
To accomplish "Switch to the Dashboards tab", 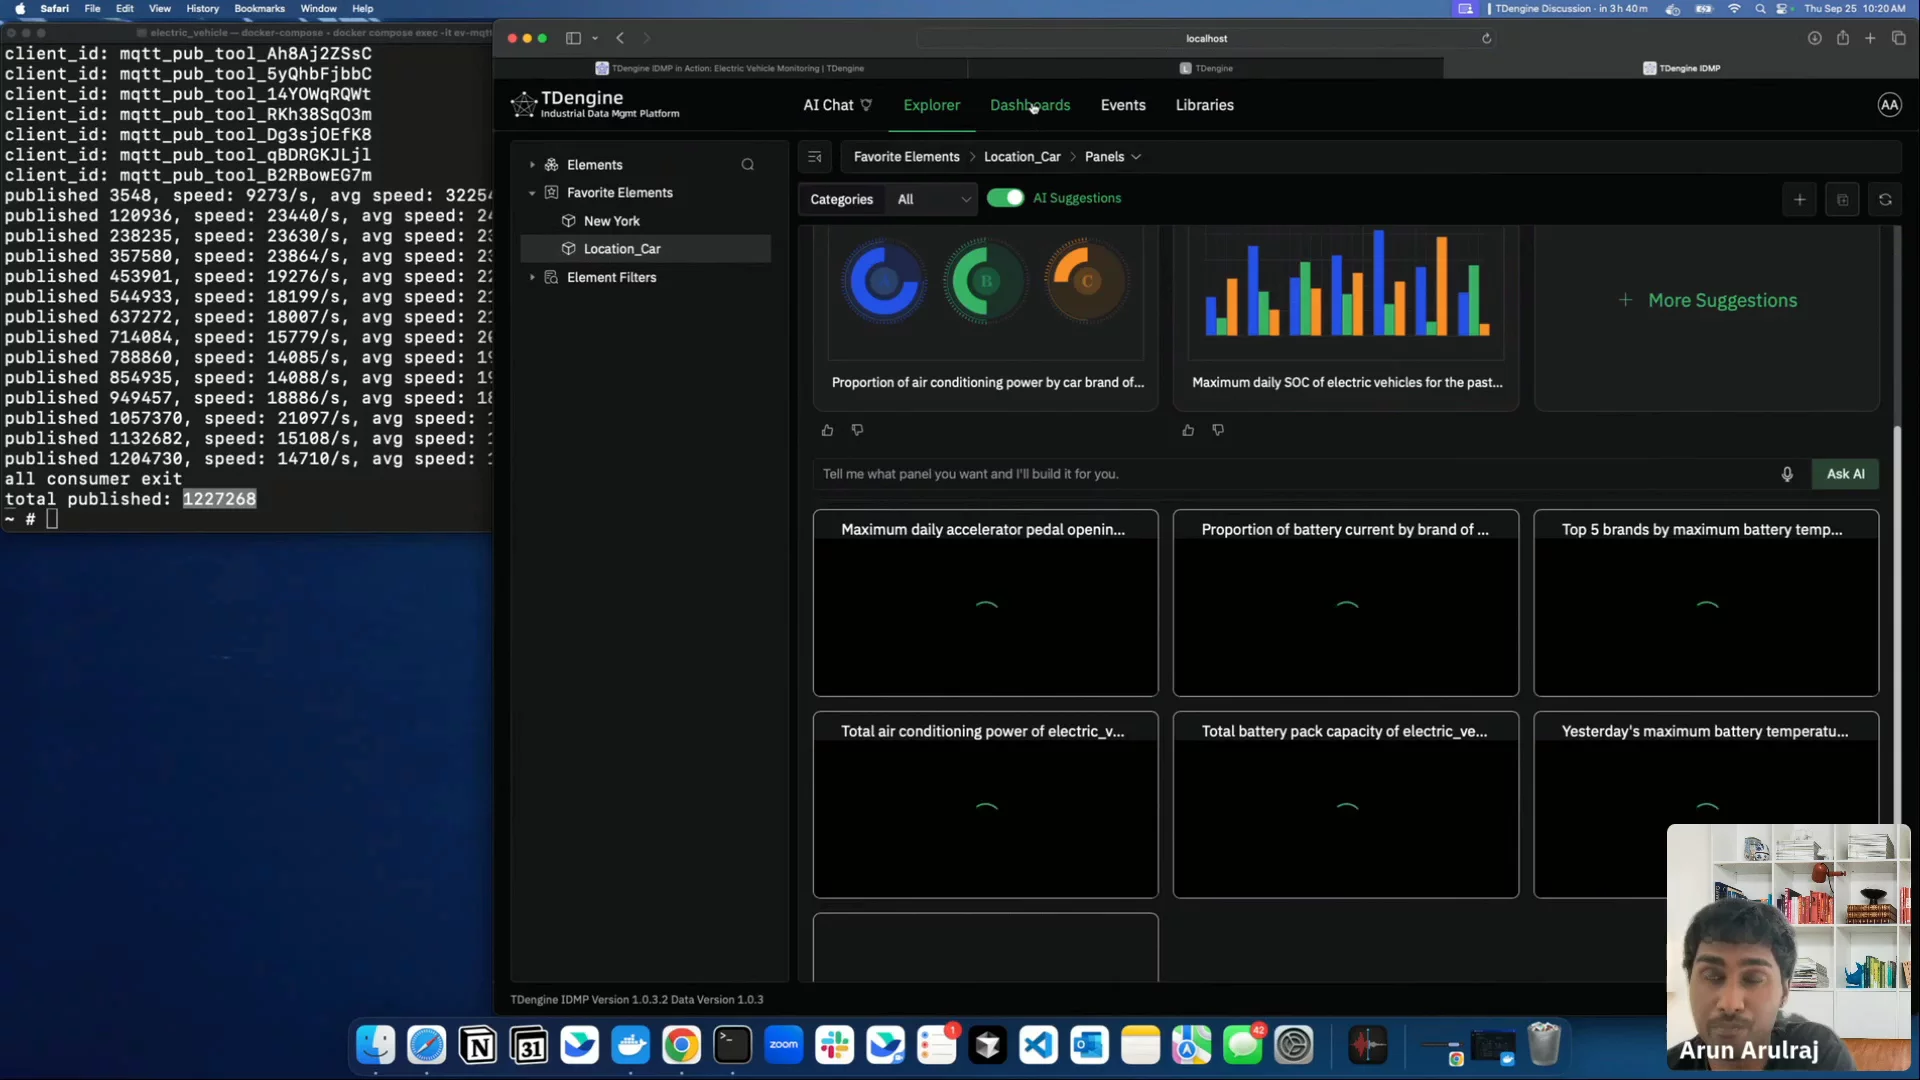I will click(x=1029, y=105).
